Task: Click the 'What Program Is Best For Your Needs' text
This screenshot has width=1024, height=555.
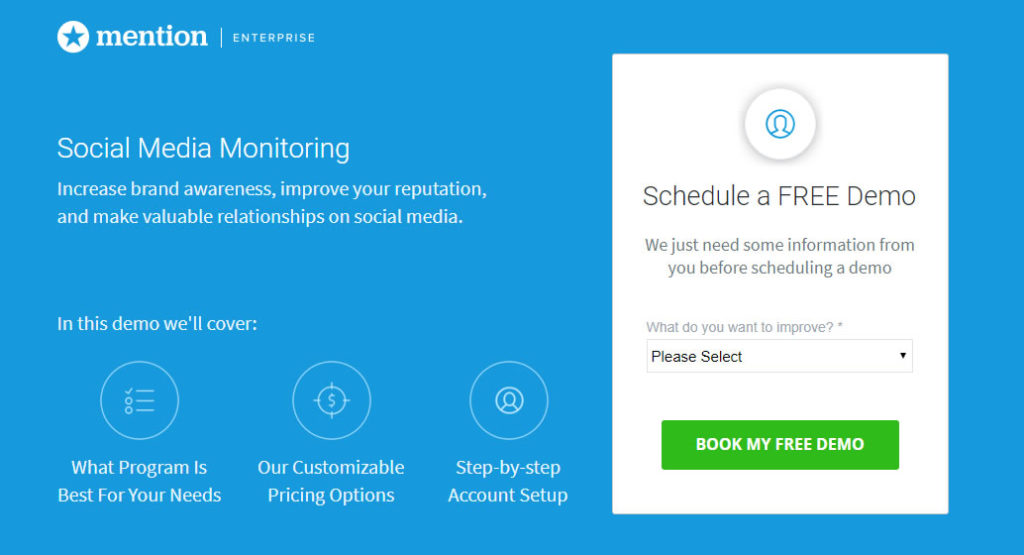Action: coord(139,481)
